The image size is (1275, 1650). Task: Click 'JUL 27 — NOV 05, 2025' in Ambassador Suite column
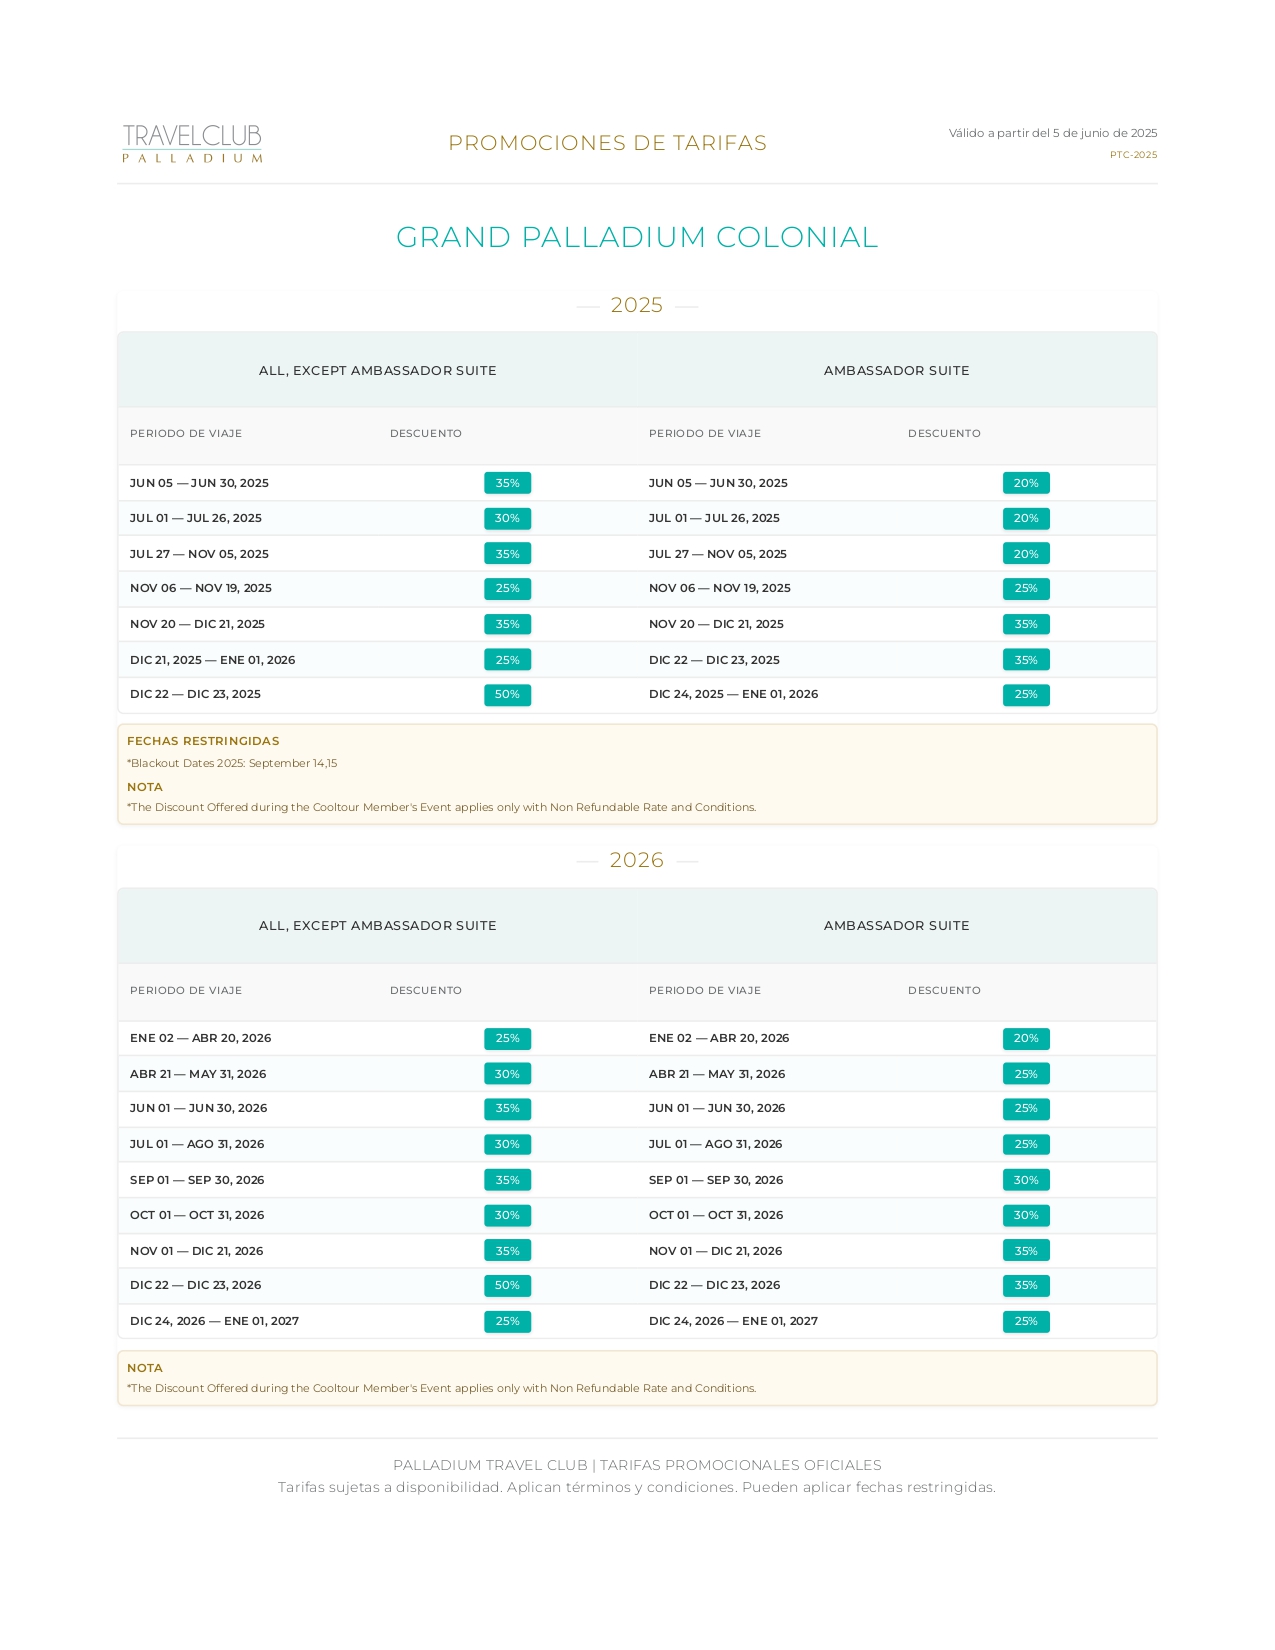[x=718, y=554]
